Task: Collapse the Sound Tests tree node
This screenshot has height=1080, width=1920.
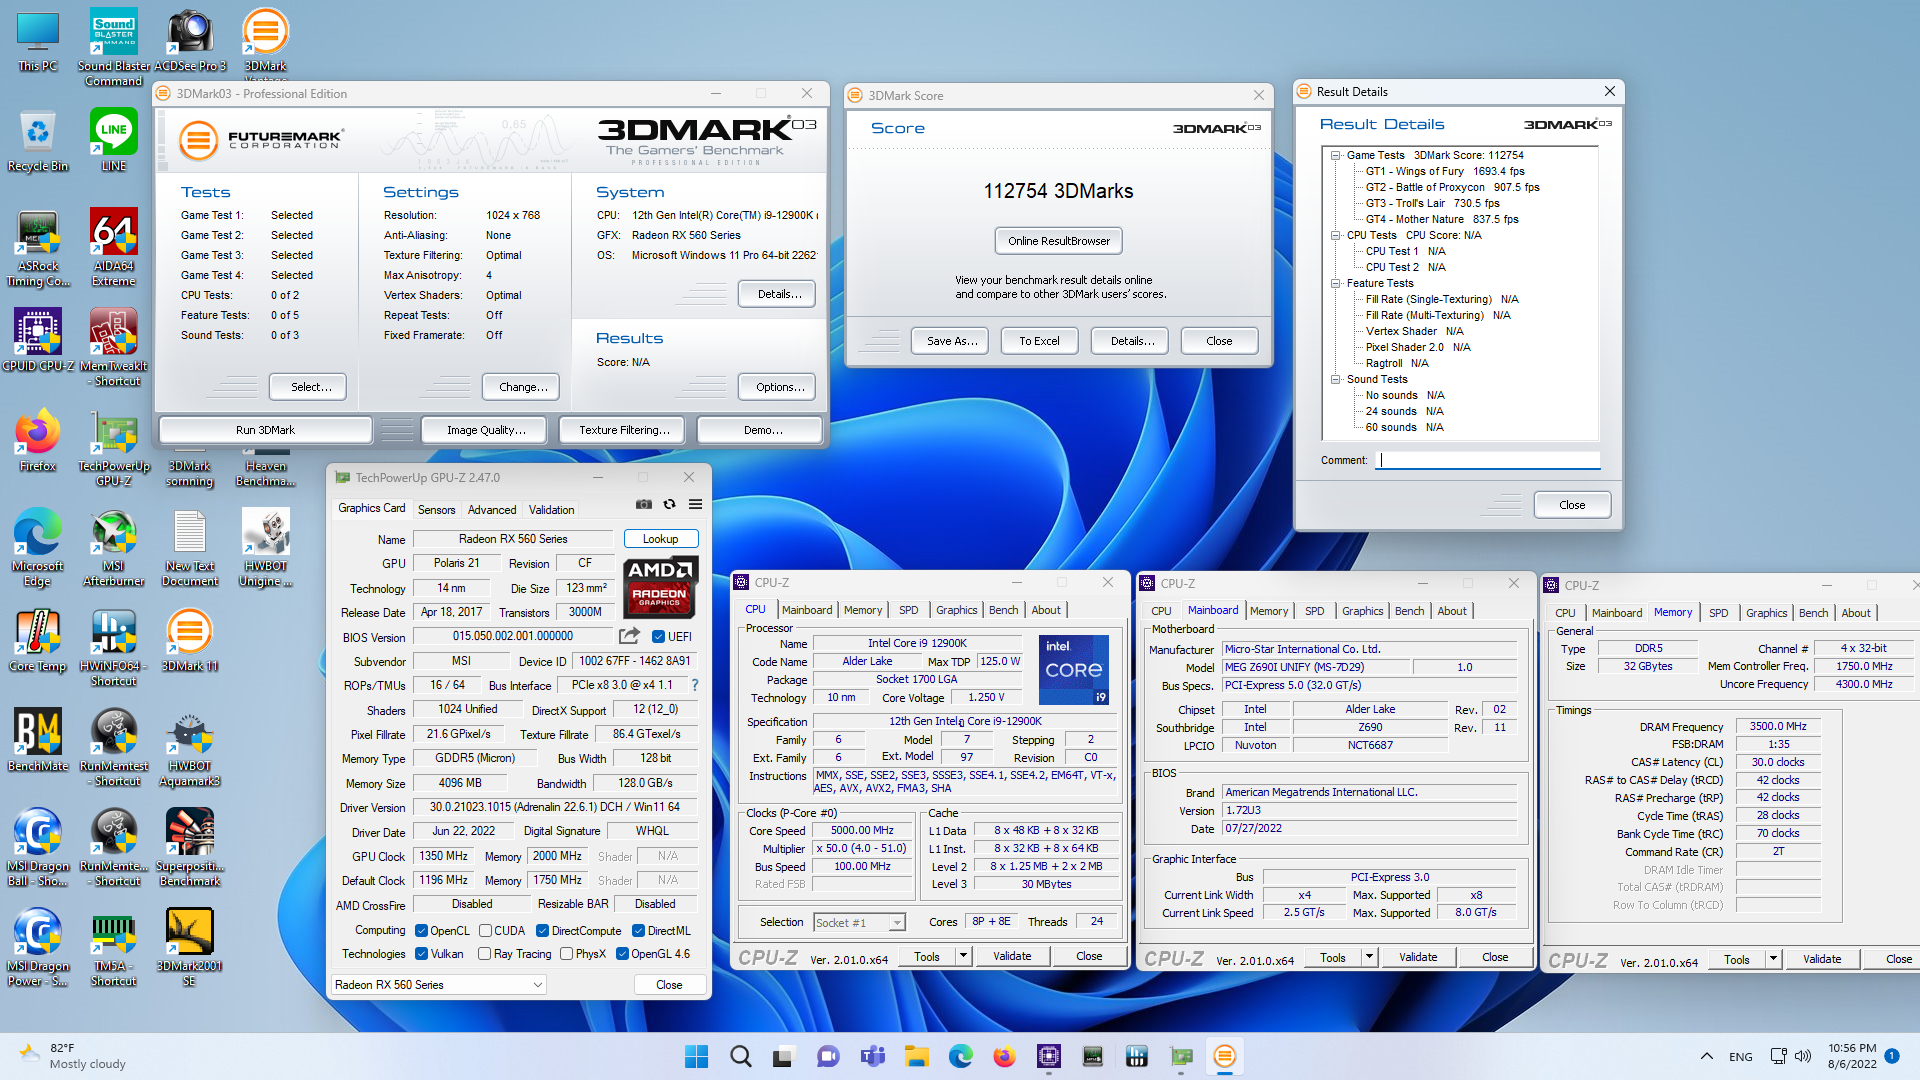Action: 1335,379
